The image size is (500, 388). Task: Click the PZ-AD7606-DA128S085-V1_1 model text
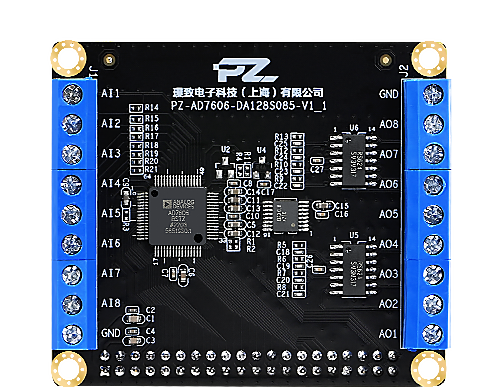coord(249,106)
